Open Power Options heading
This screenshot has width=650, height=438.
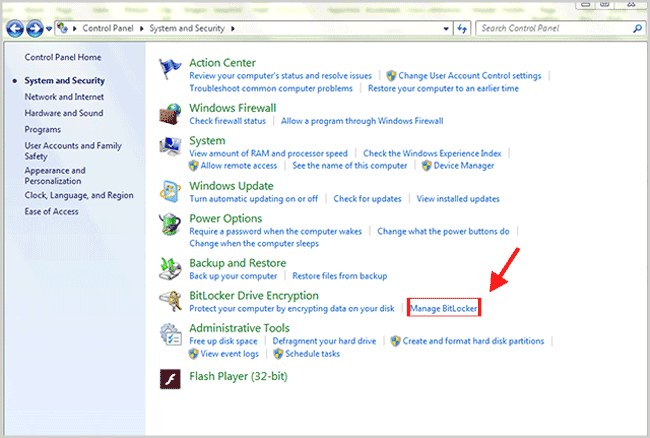[x=226, y=218]
